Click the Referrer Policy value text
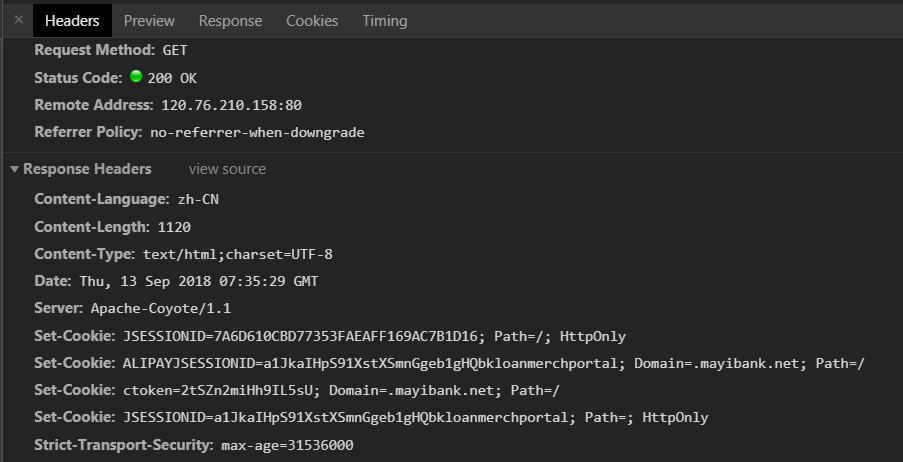This screenshot has height=462, width=903. coord(257,132)
